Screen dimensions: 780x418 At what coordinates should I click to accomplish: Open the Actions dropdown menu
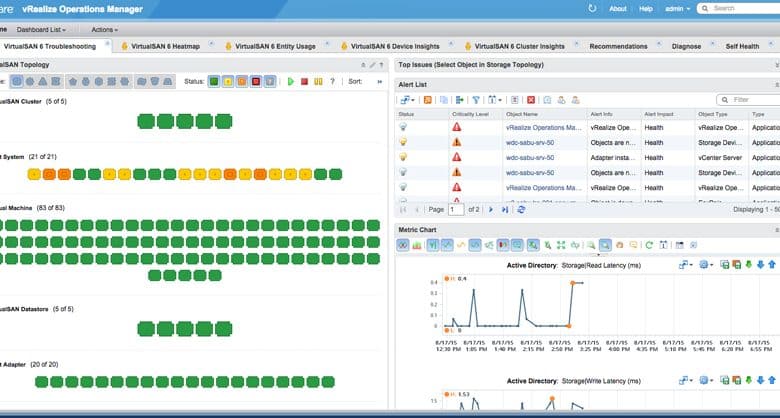coord(104,30)
